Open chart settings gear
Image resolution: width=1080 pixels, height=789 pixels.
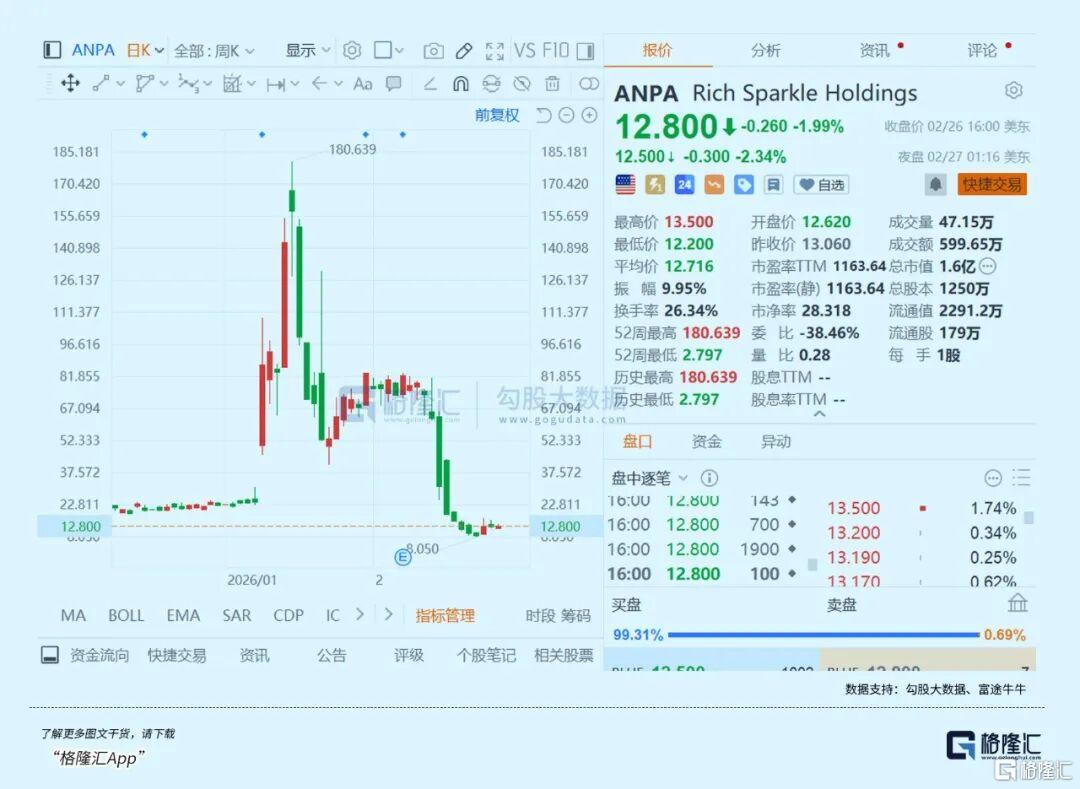(x=352, y=50)
